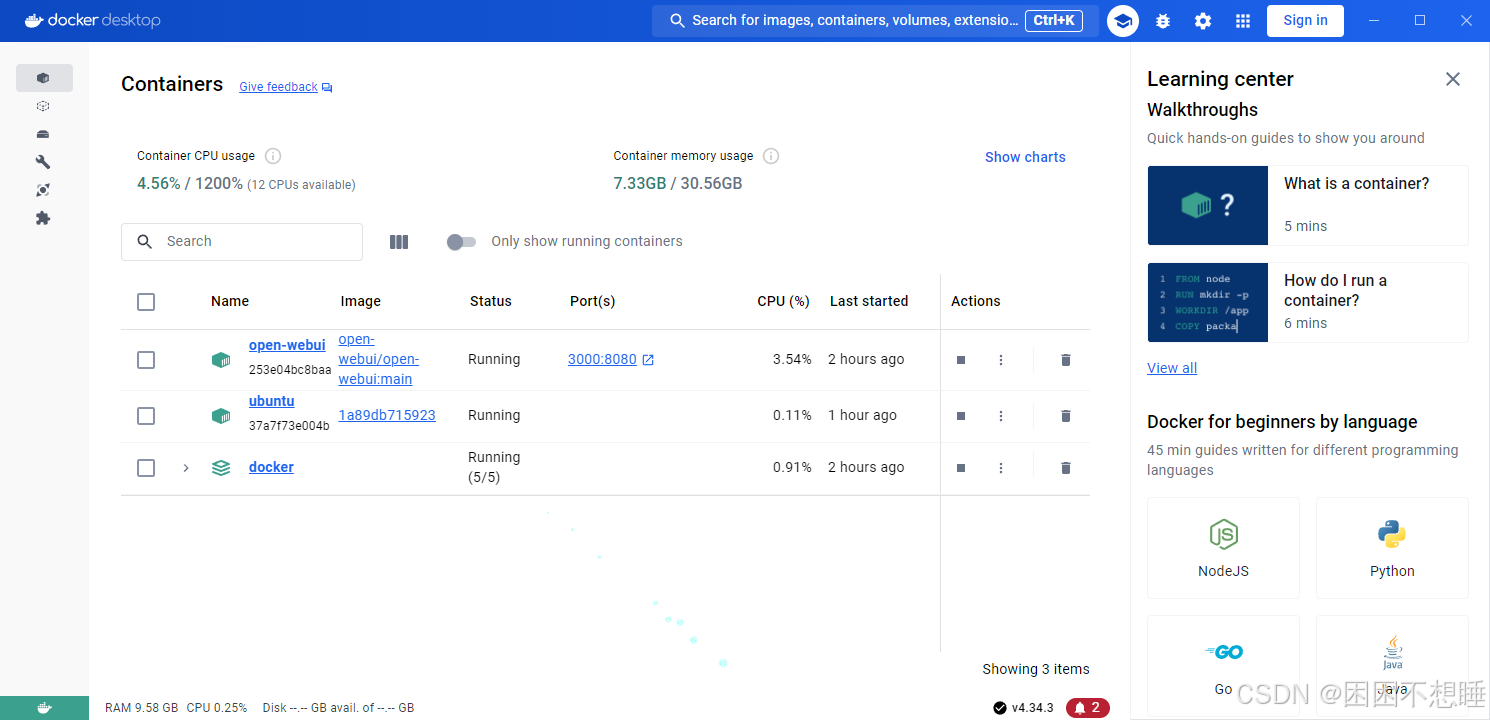
Task: Open the 3000:8080 port link
Action: point(602,359)
